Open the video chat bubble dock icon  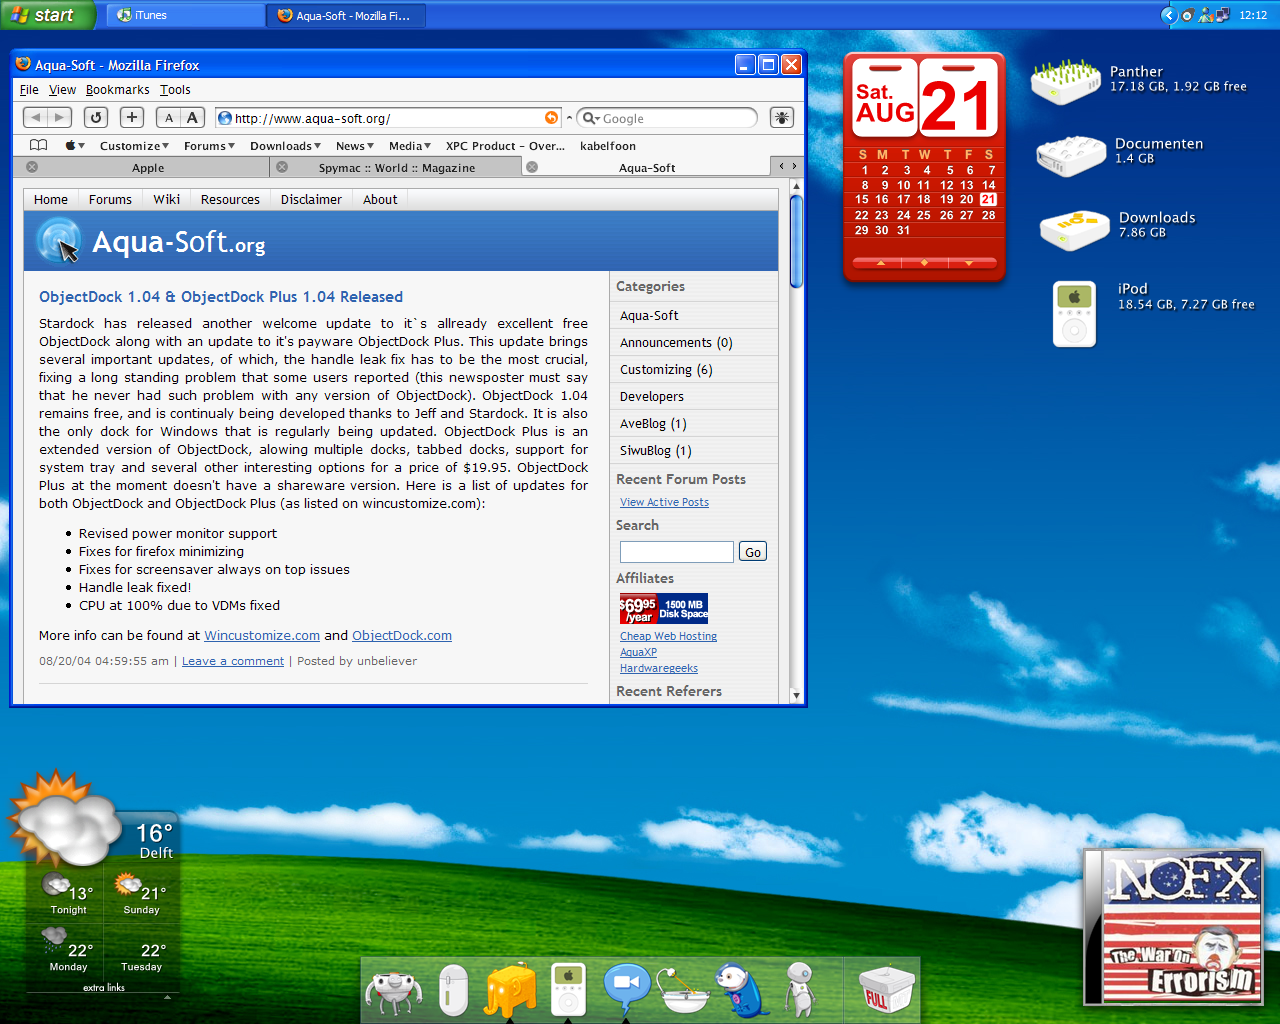(627, 988)
